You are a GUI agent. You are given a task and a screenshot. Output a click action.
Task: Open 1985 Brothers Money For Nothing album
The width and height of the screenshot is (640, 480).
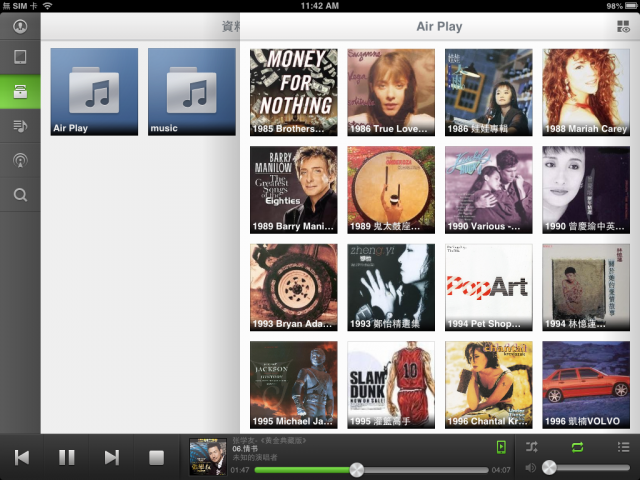(293, 92)
